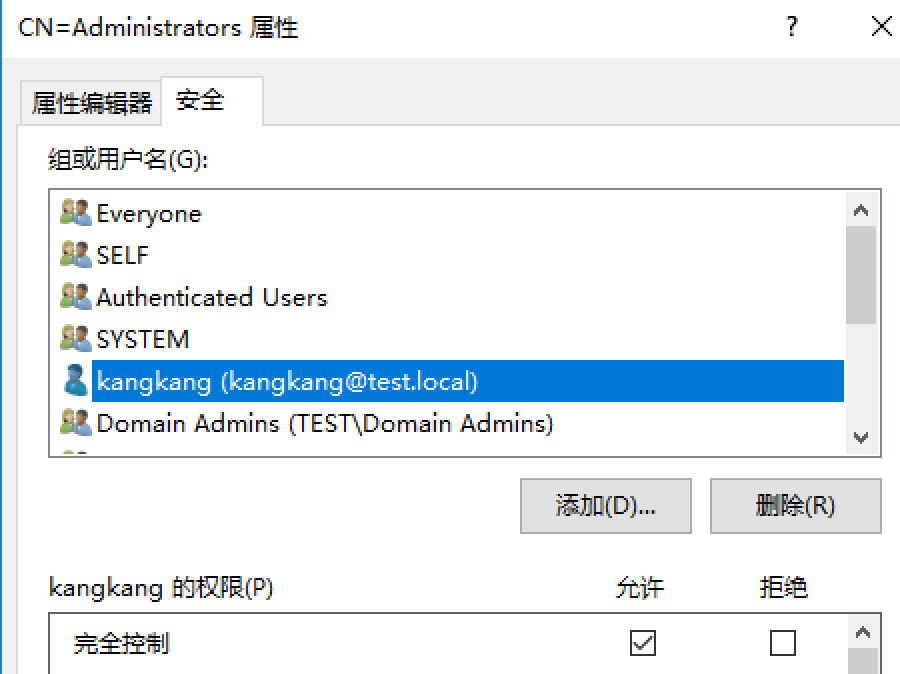Click the help question mark icon
This screenshot has height=674, width=900.
click(x=792, y=27)
